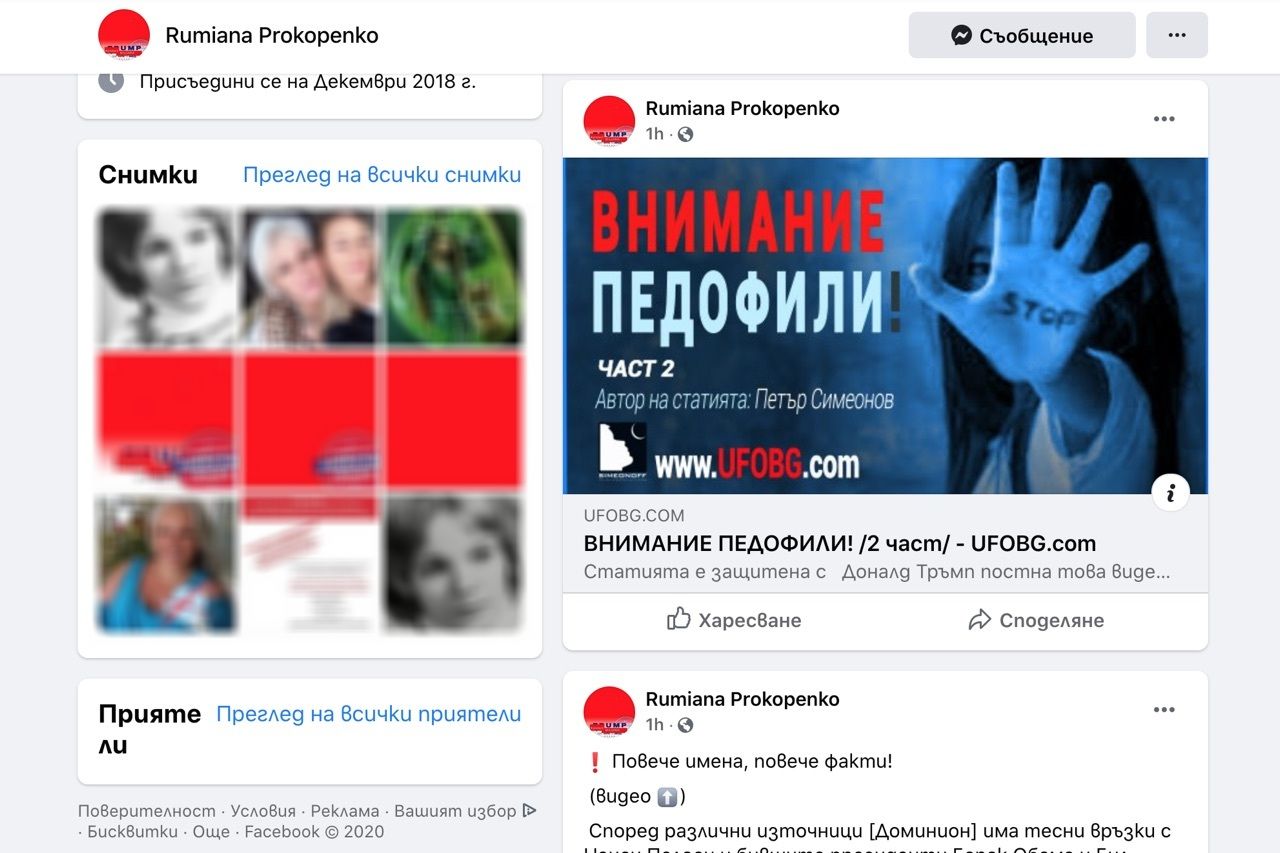
Task: Click the Още footer menu
Action: 211,832
